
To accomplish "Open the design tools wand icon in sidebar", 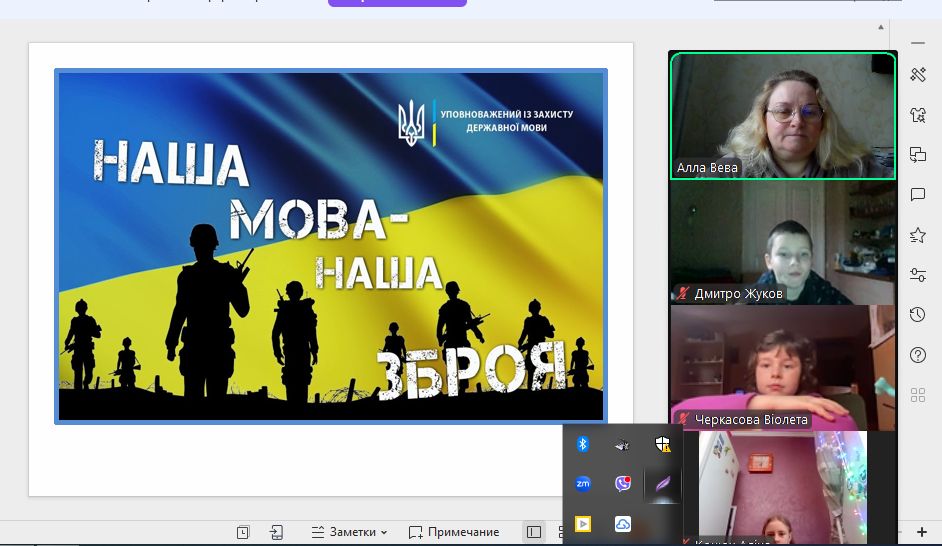I will pyautogui.click(x=918, y=75).
